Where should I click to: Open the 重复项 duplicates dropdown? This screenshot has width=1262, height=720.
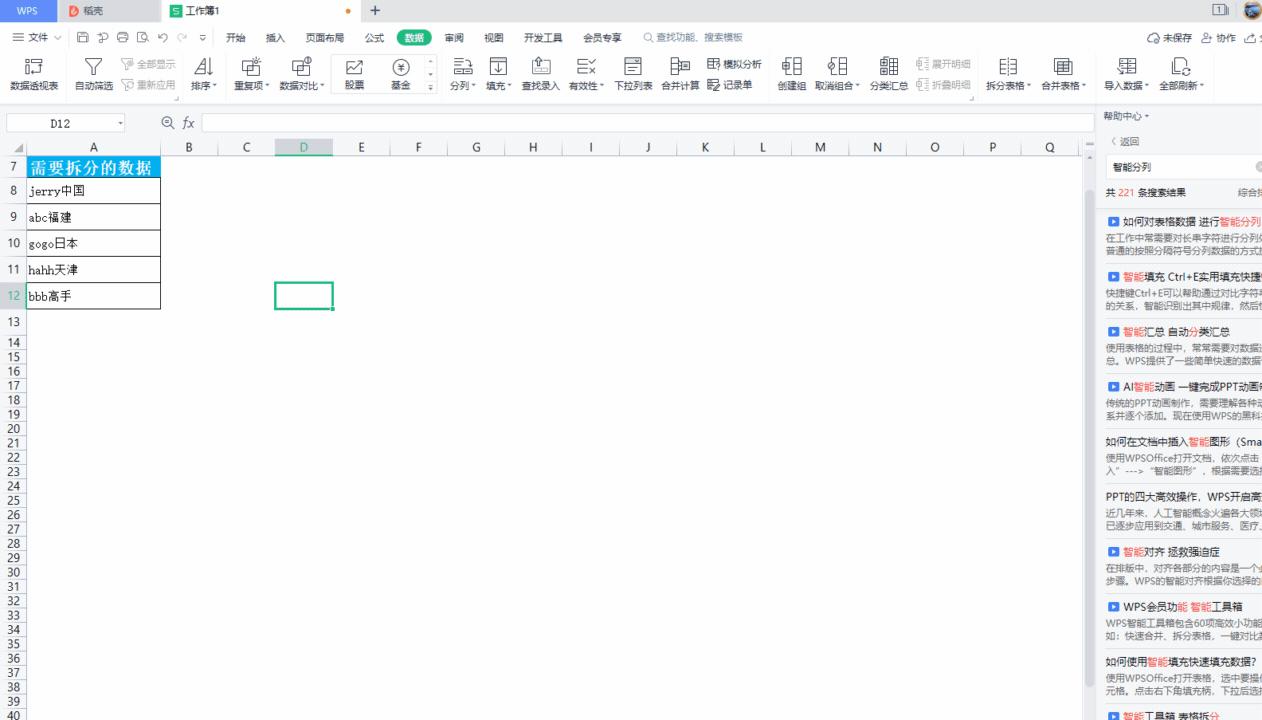(x=251, y=75)
